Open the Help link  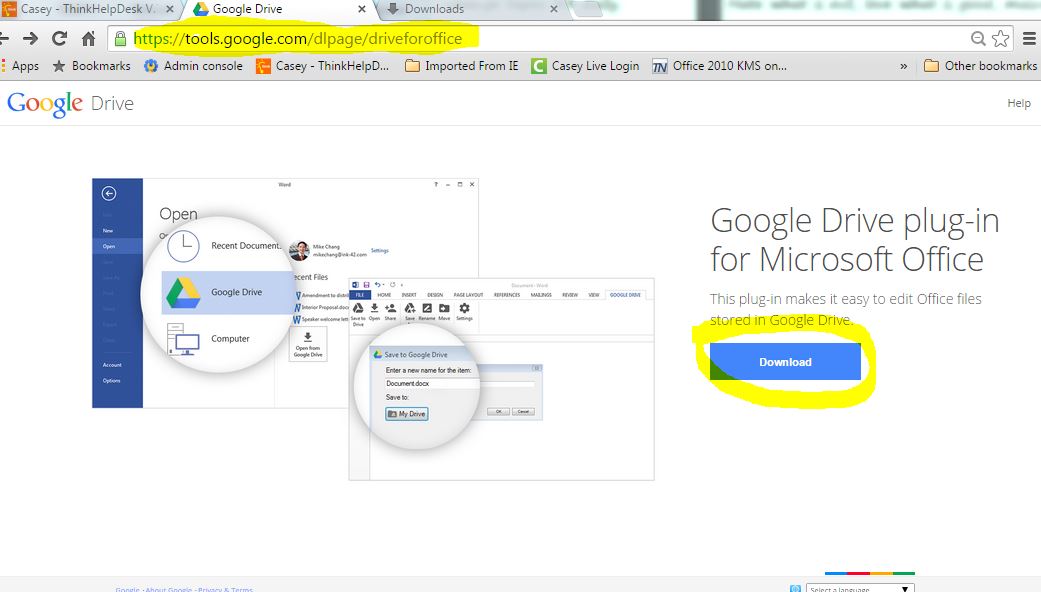(x=1019, y=103)
